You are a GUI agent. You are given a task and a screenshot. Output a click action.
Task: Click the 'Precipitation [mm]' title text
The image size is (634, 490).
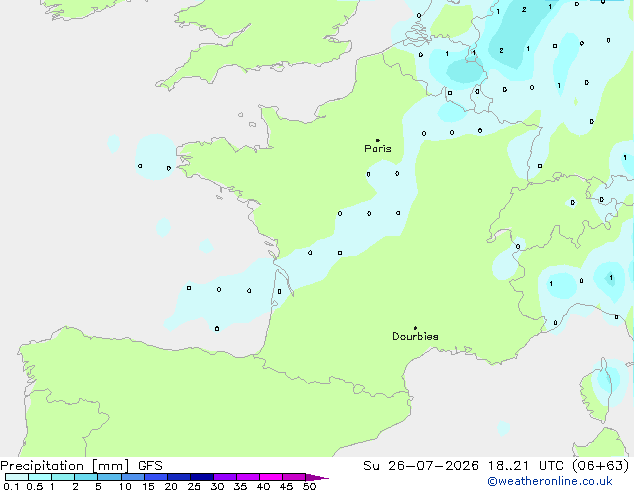click(x=65, y=466)
